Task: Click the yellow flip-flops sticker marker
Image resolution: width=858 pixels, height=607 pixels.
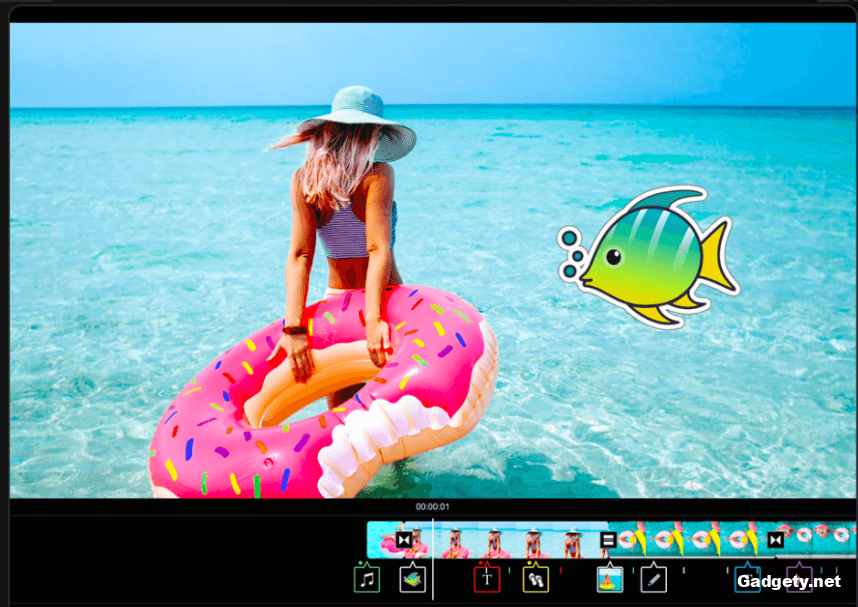Action: click(x=535, y=579)
